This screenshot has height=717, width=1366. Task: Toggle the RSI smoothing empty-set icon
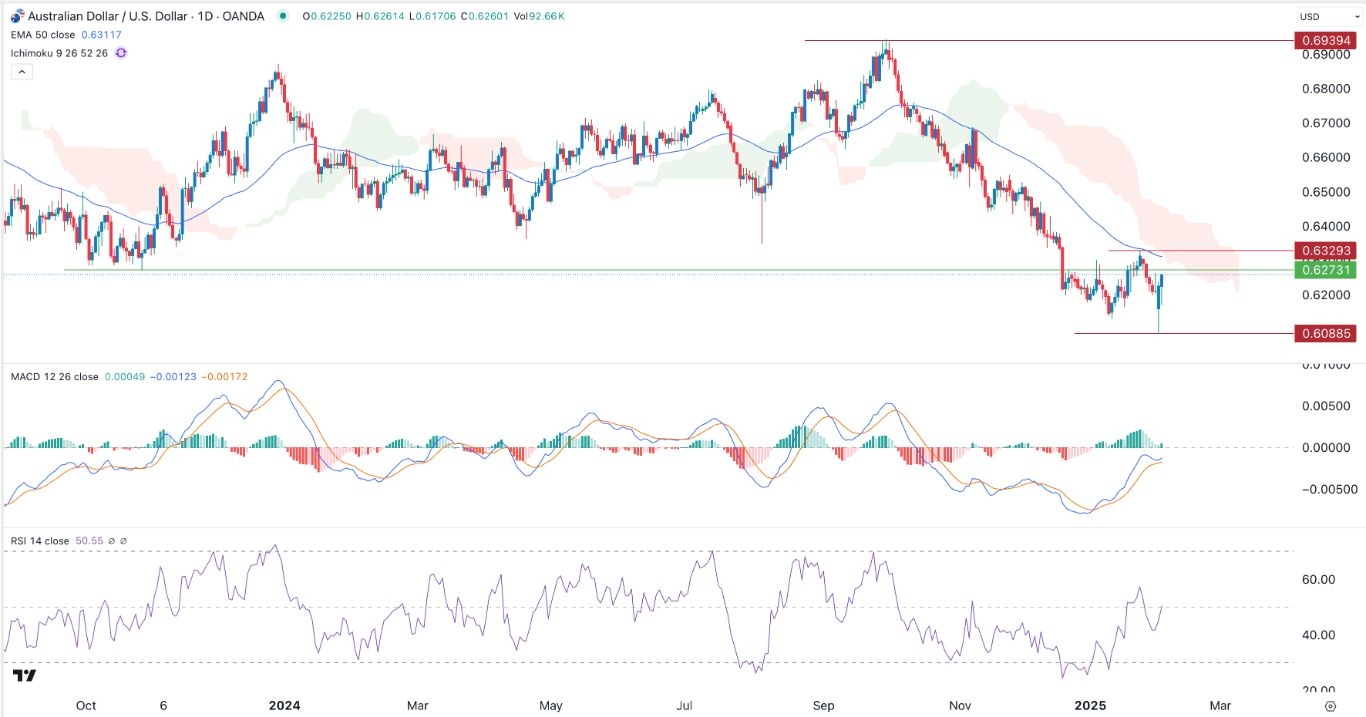(111, 539)
